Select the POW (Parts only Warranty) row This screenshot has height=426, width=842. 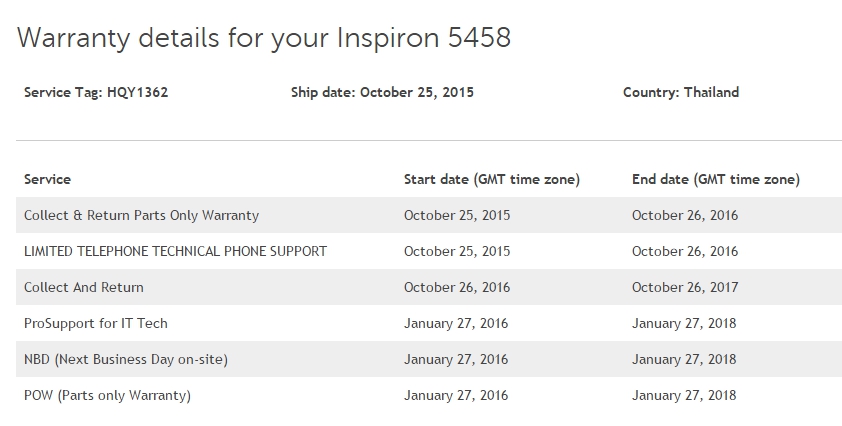tap(107, 395)
